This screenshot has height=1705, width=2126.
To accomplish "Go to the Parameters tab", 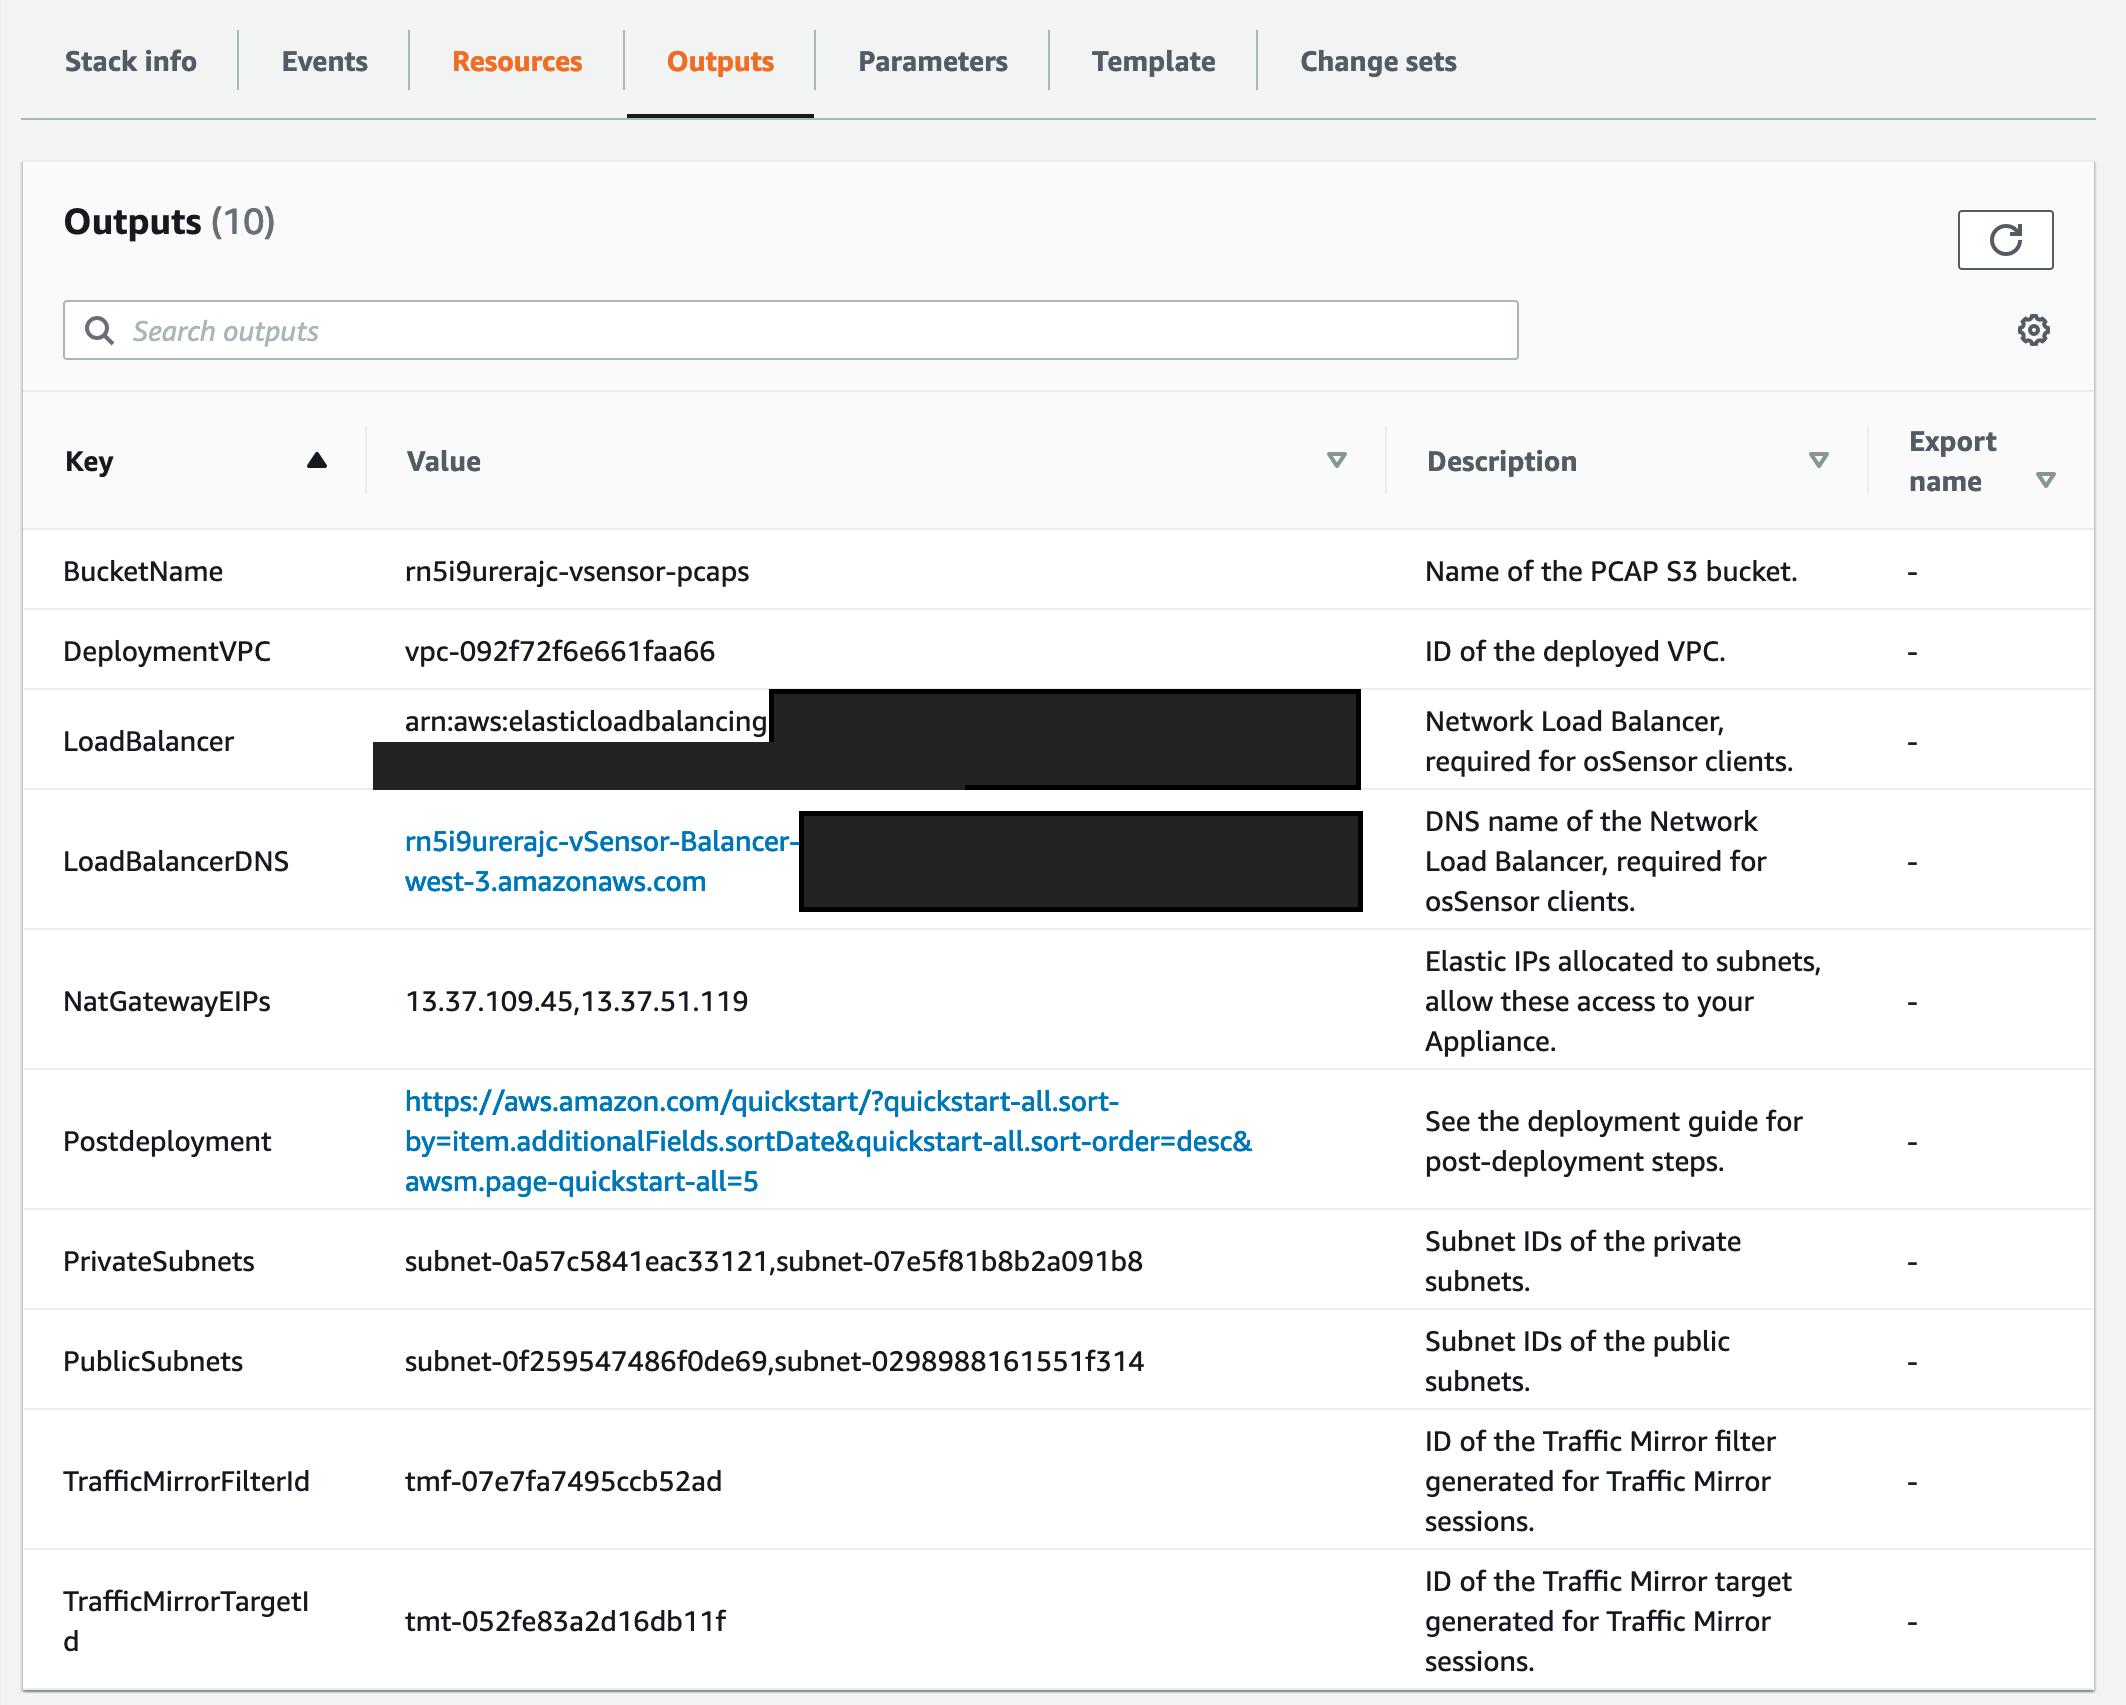I will pyautogui.click(x=932, y=61).
